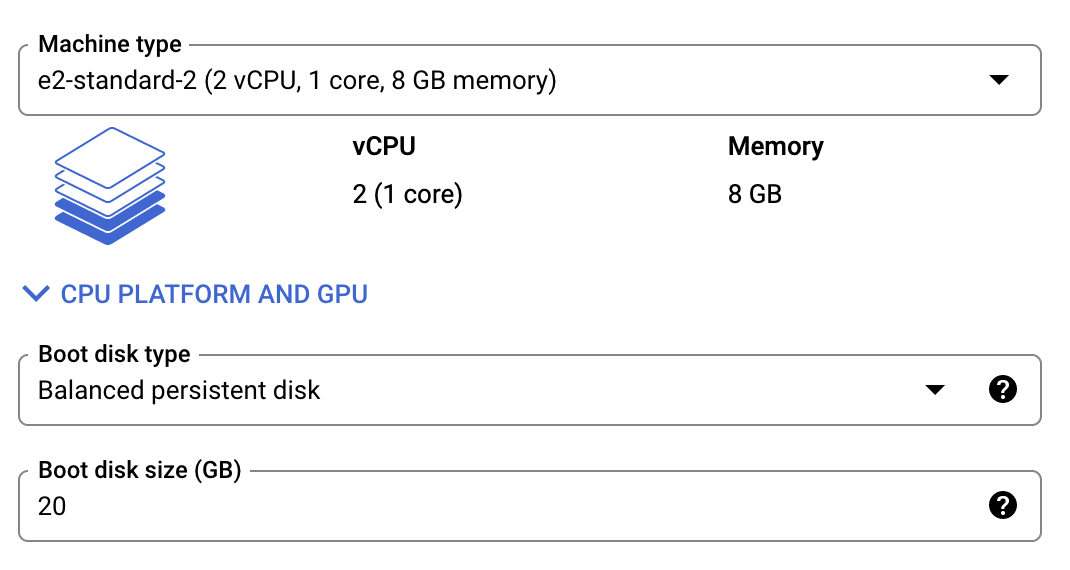Click the Boot disk type label
The height and width of the screenshot is (570, 1070).
tap(115, 354)
